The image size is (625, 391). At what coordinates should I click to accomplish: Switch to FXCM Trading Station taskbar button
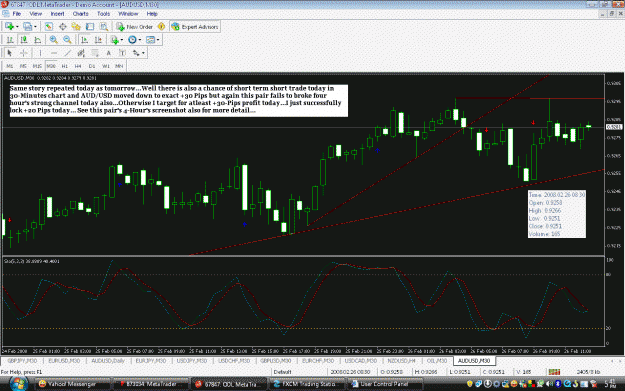pos(307,384)
